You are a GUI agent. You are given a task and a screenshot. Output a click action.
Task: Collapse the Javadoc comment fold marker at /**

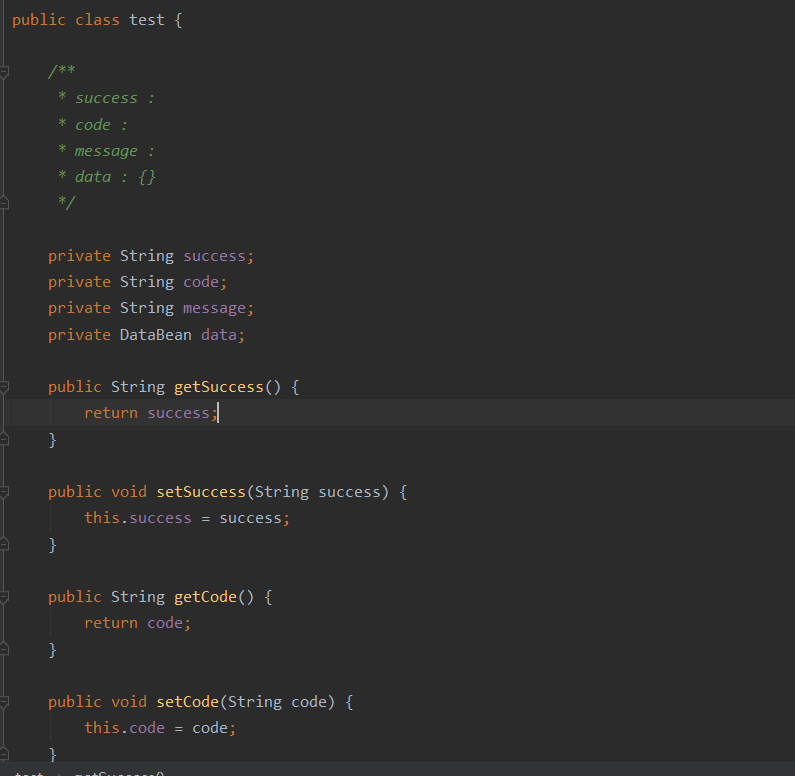coord(4,71)
